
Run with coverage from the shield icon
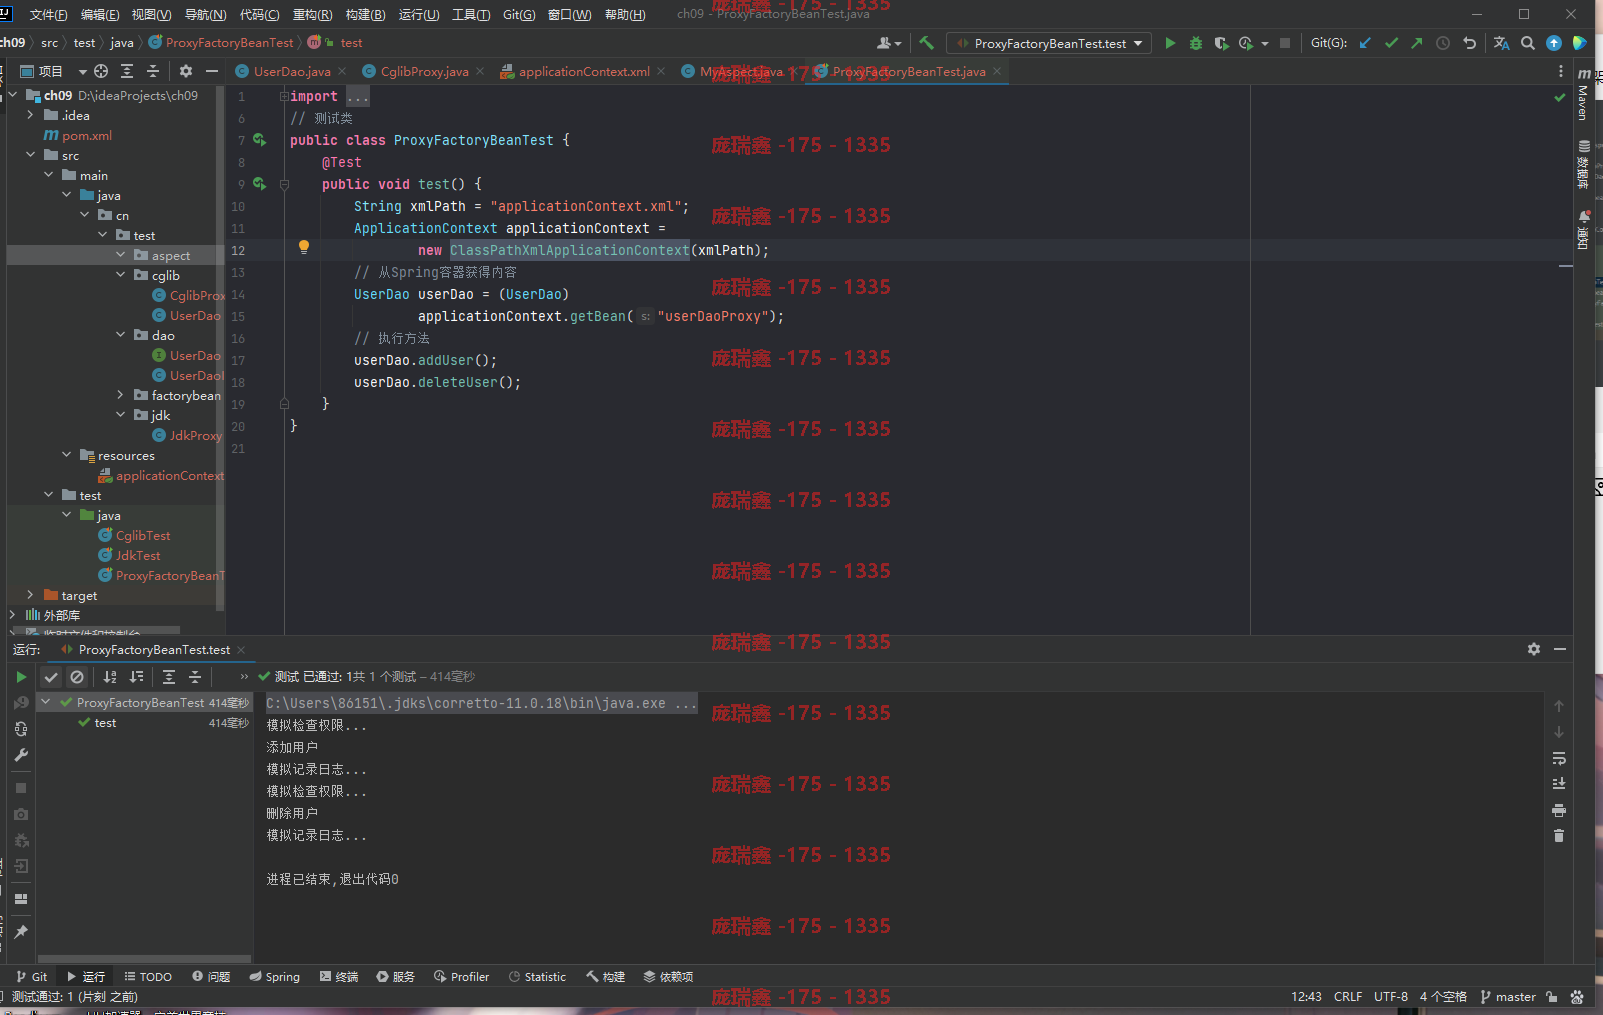tap(1221, 43)
